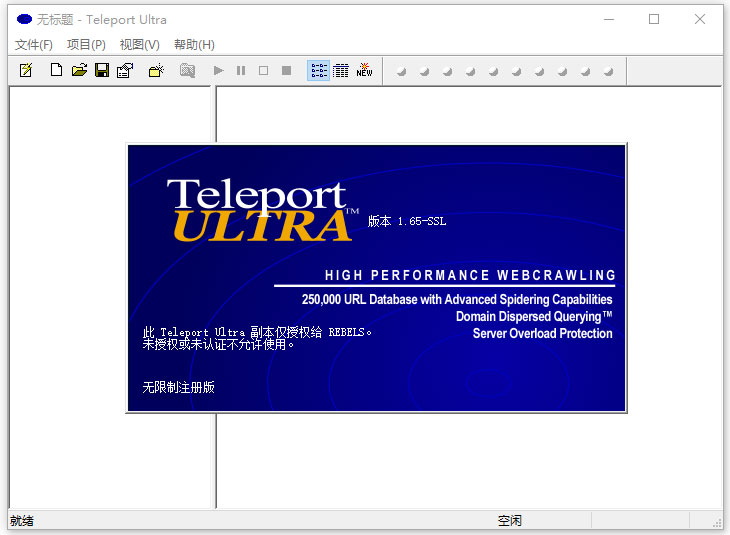Click the greyed-out search files icon

click(x=187, y=70)
